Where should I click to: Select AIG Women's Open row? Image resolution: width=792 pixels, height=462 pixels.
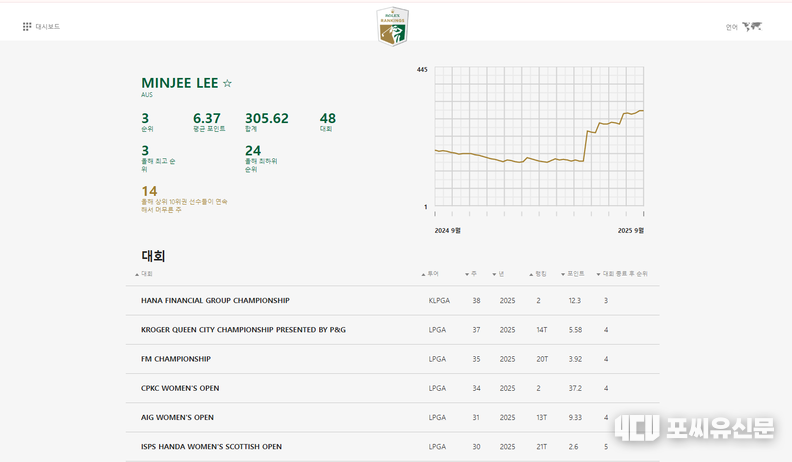(392, 418)
